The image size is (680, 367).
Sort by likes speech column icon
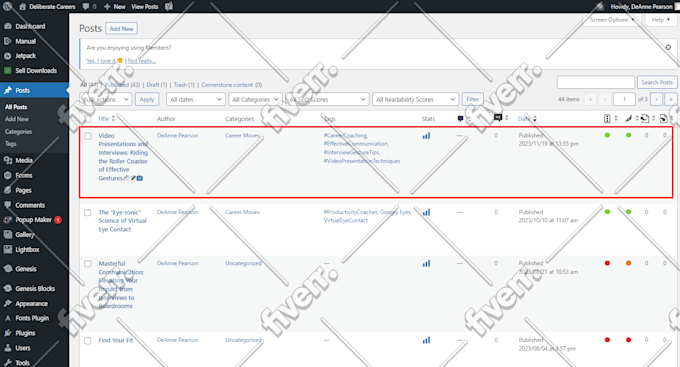click(x=498, y=118)
